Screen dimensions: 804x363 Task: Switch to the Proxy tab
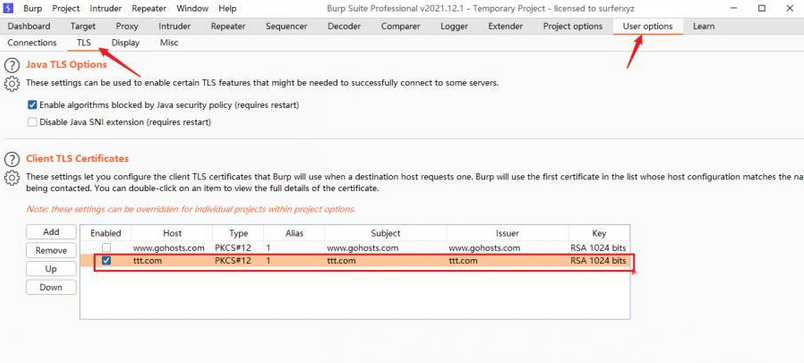pos(127,26)
